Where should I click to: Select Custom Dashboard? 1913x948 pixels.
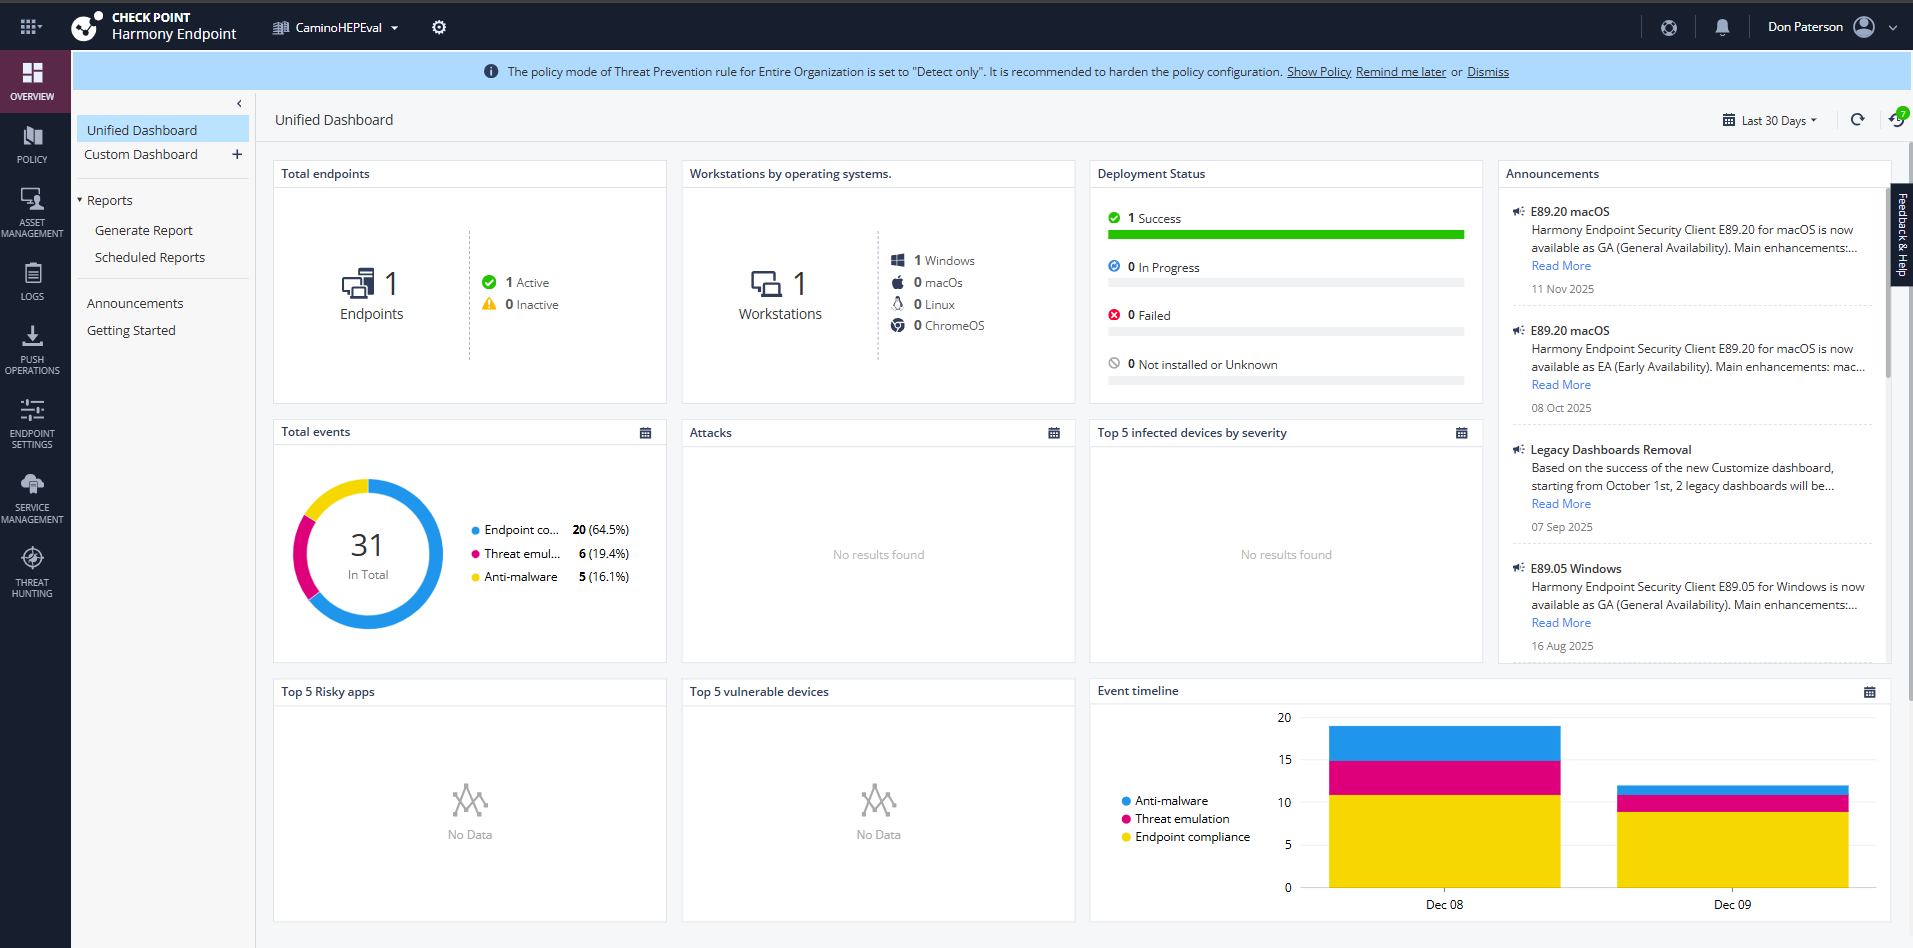pyautogui.click(x=141, y=155)
